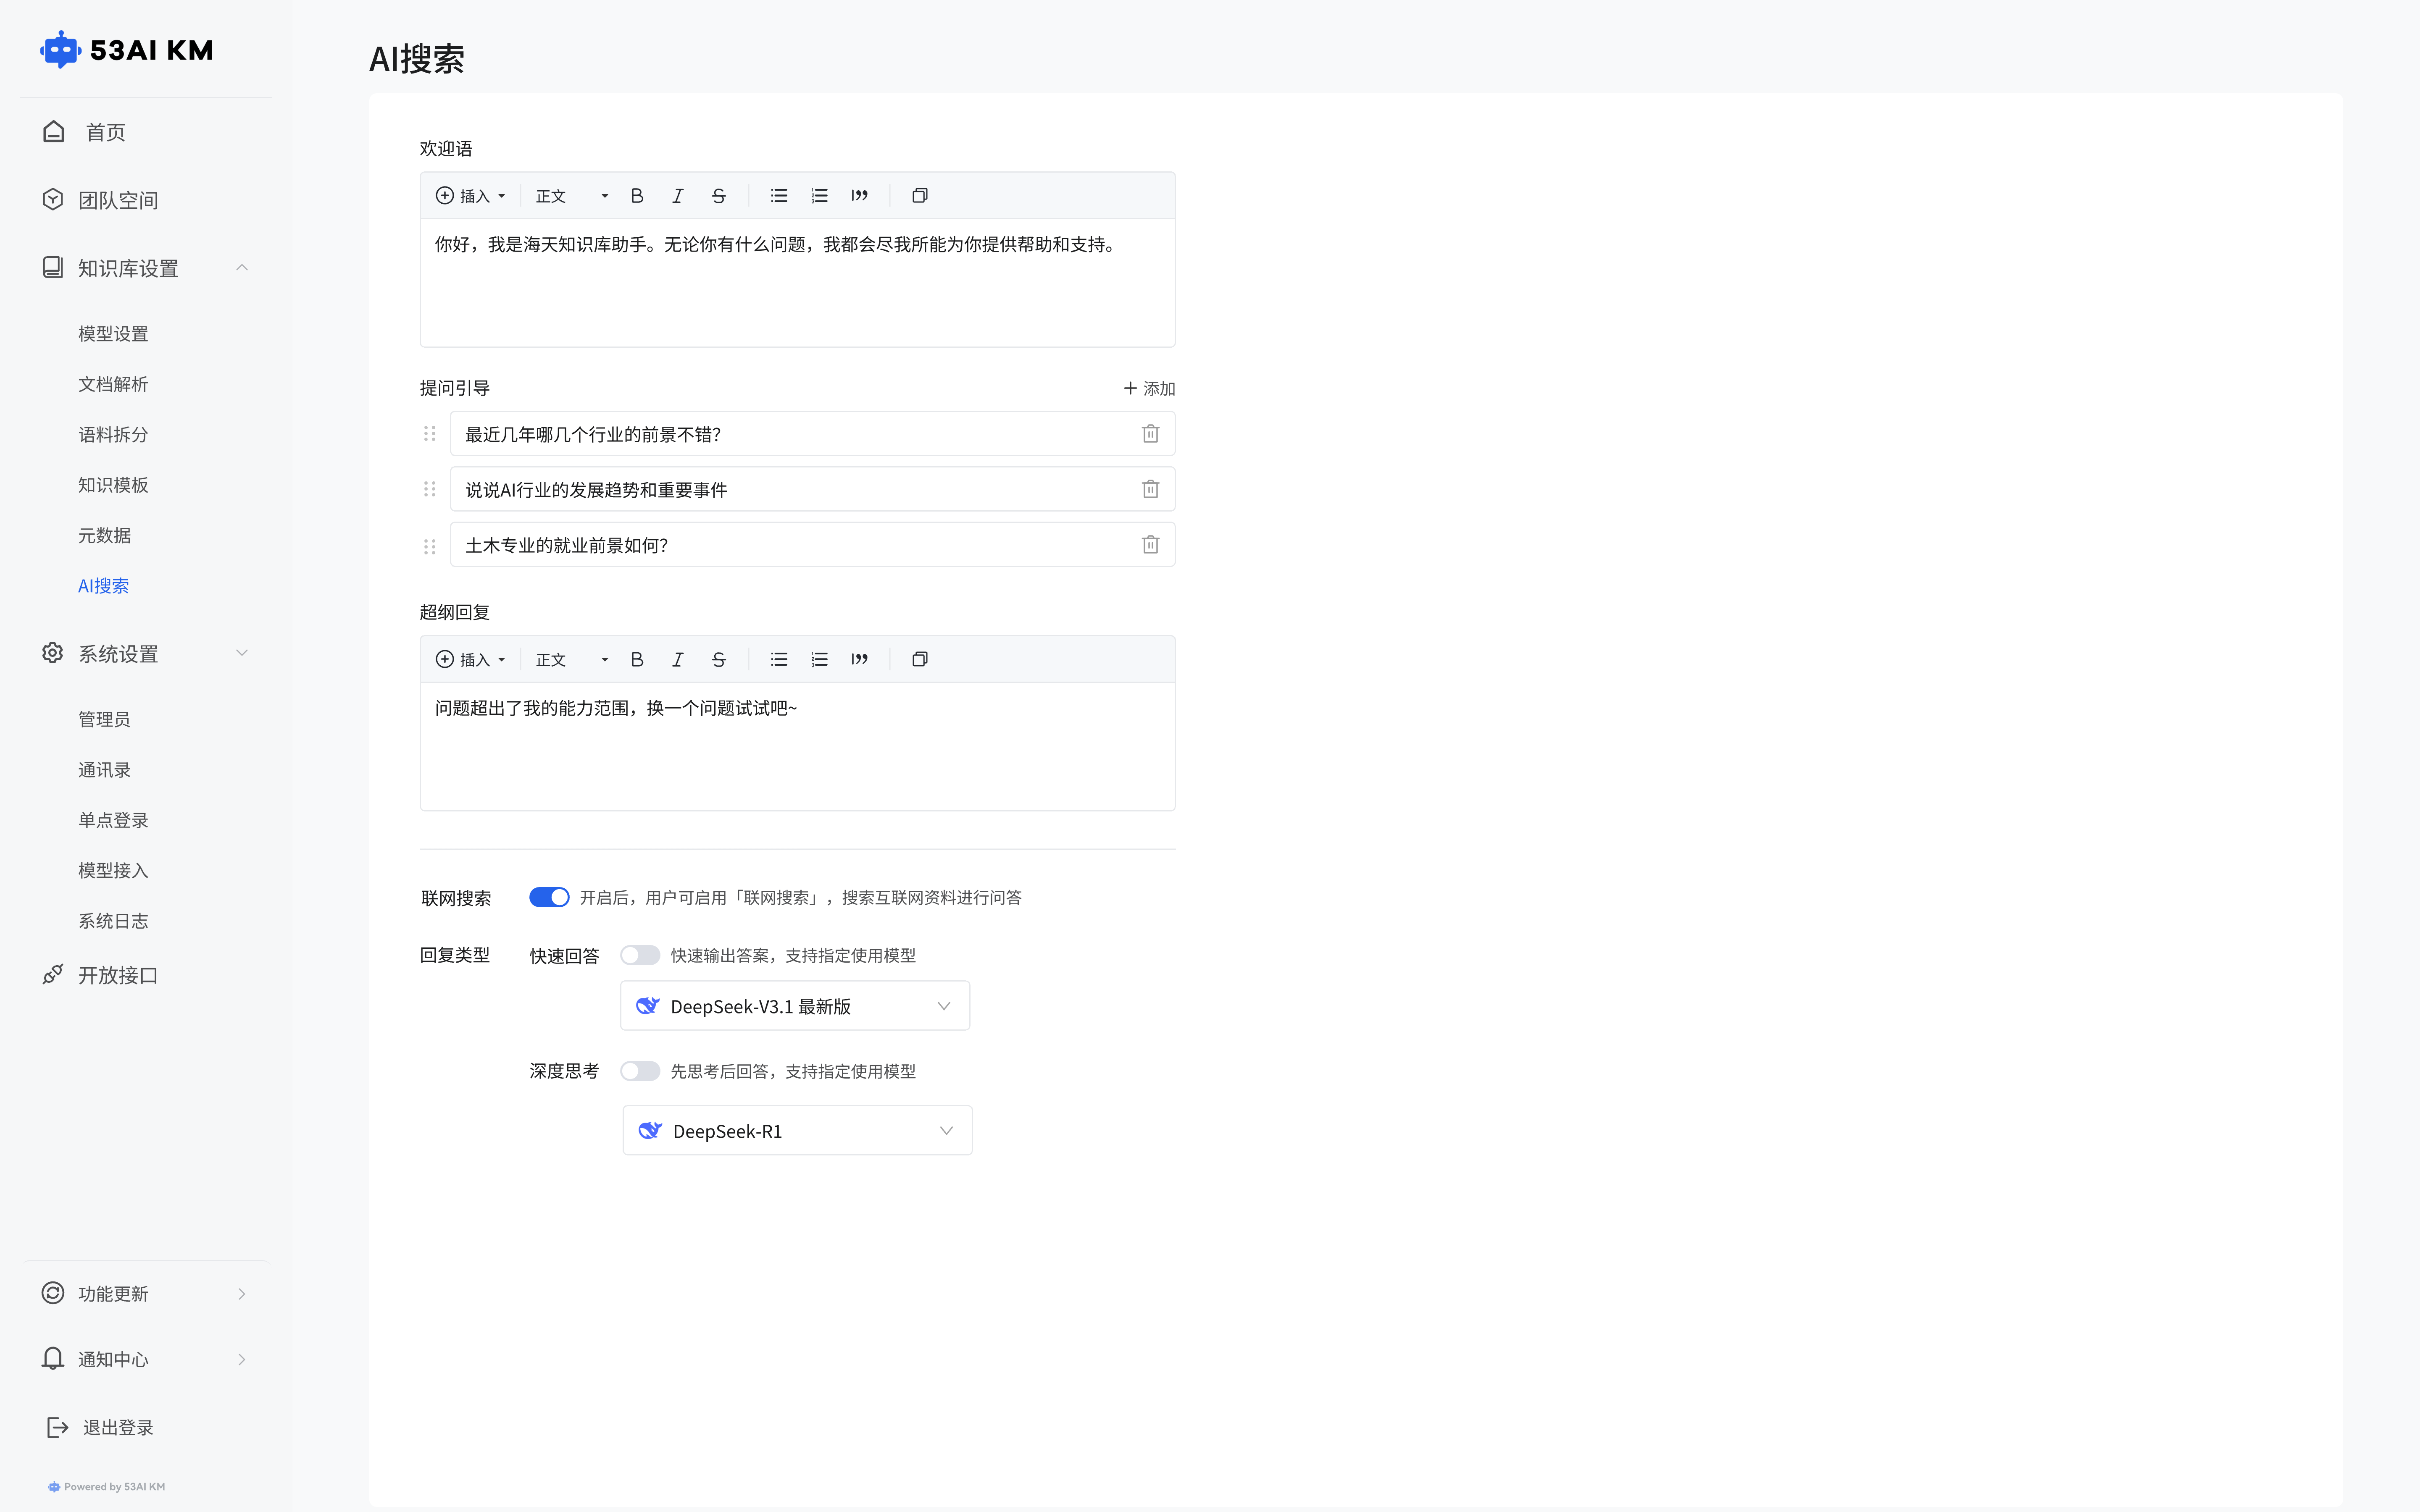Click strikethrough icon in 欢迎语 editor toolbar

pyautogui.click(x=718, y=196)
